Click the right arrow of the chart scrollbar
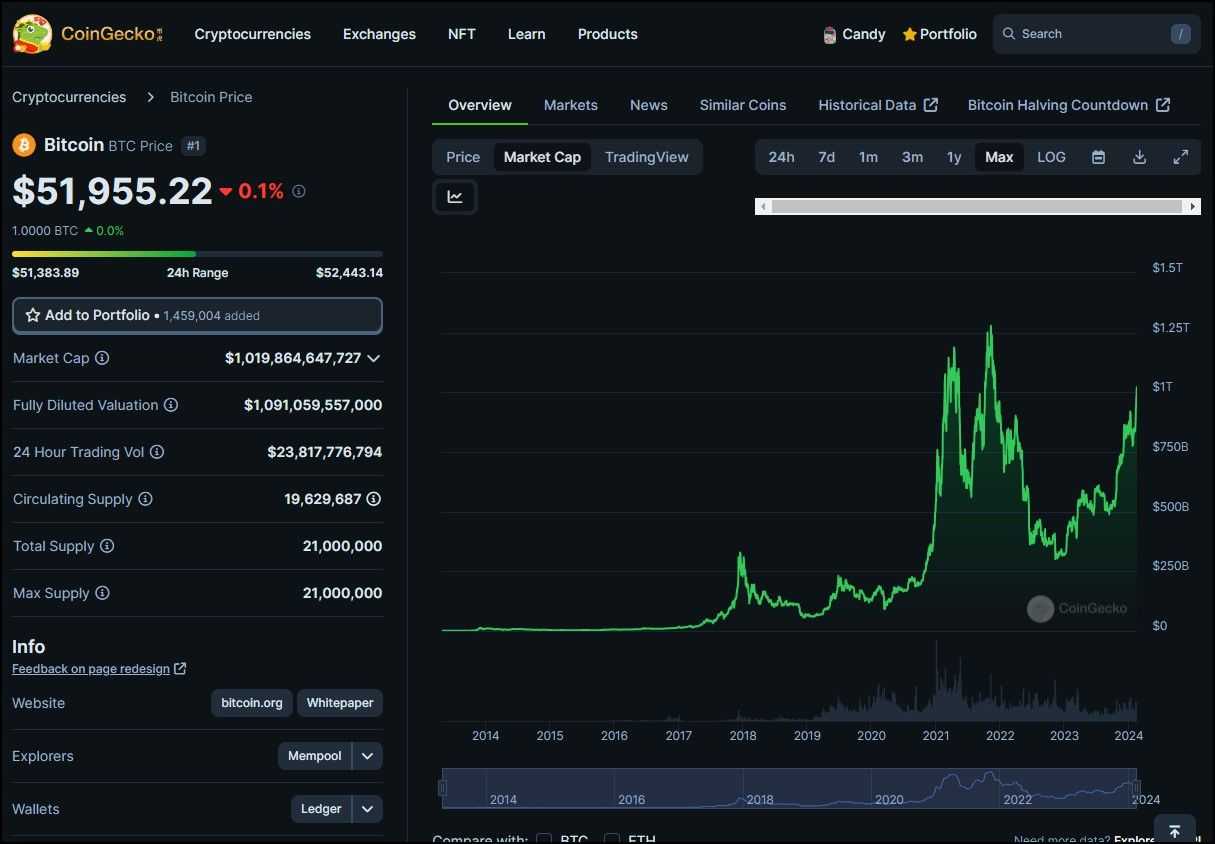The width and height of the screenshot is (1215, 844). pos(1192,206)
